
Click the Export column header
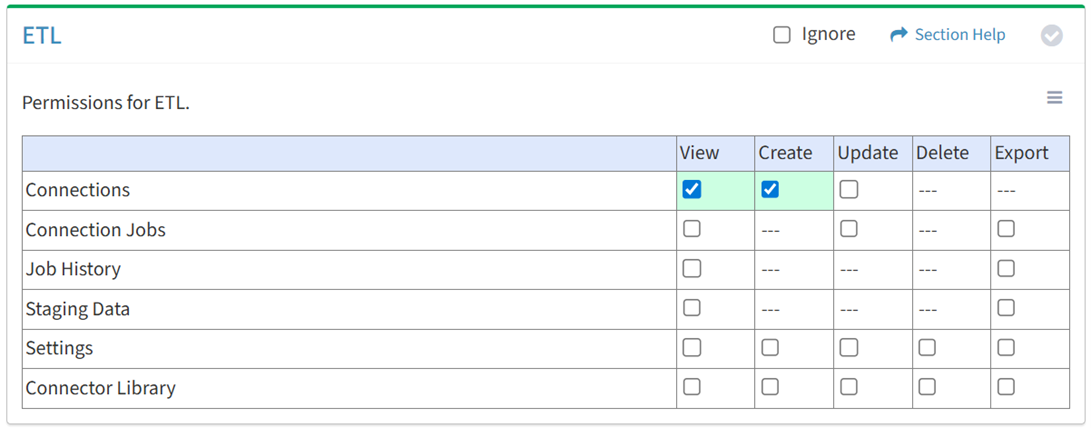pos(1021,153)
